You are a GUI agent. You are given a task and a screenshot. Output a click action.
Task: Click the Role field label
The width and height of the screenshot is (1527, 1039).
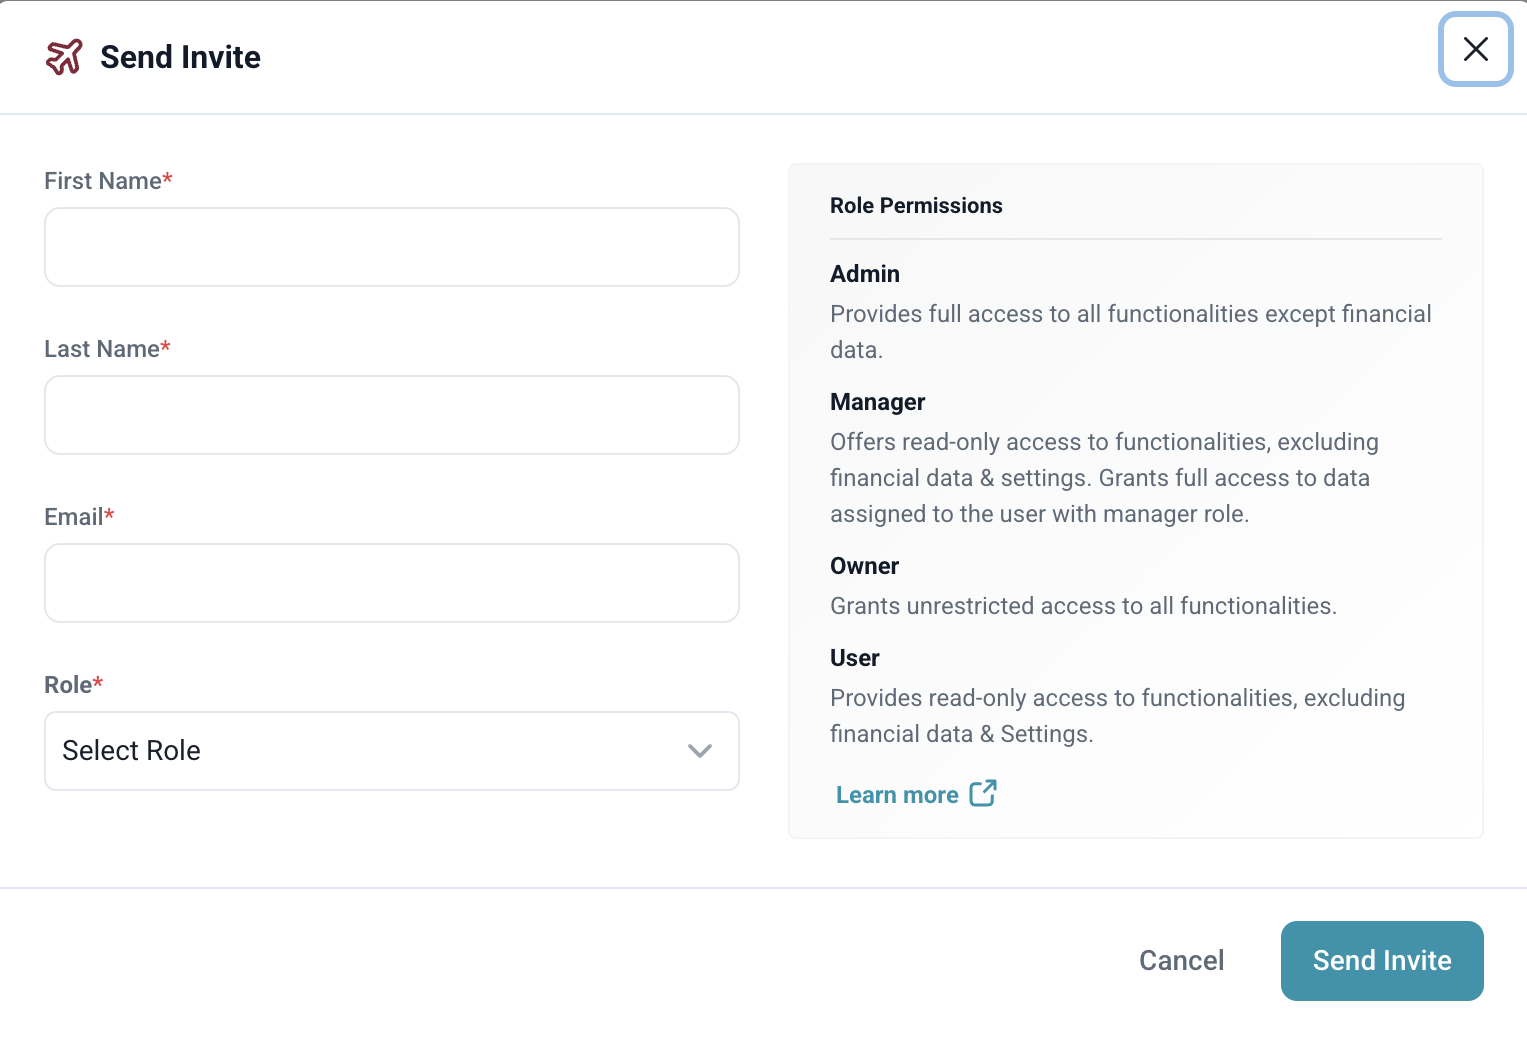(x=68, y=685)
